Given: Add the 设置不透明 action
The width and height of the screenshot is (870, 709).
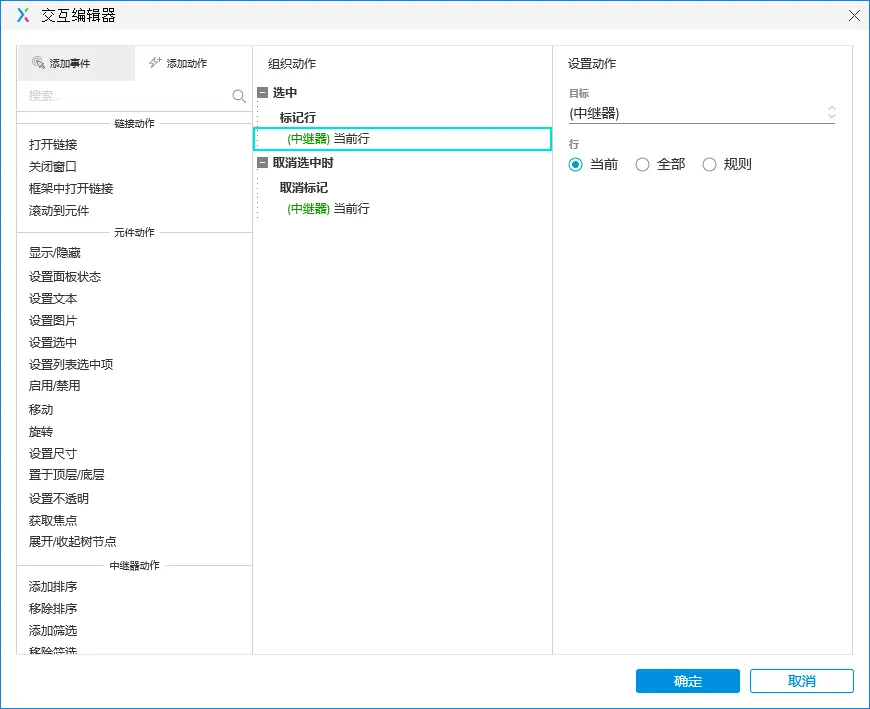Looking at the screenshot, I should click(x=59, y=499).
